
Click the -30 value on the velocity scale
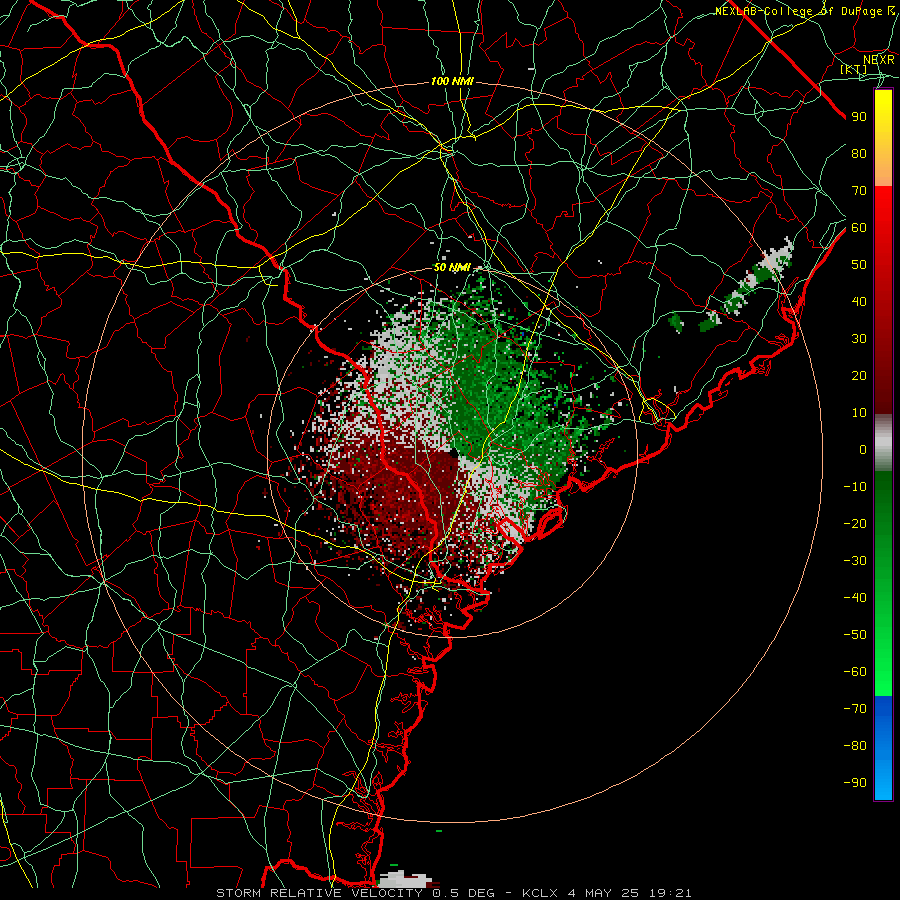tap(855, 561)
